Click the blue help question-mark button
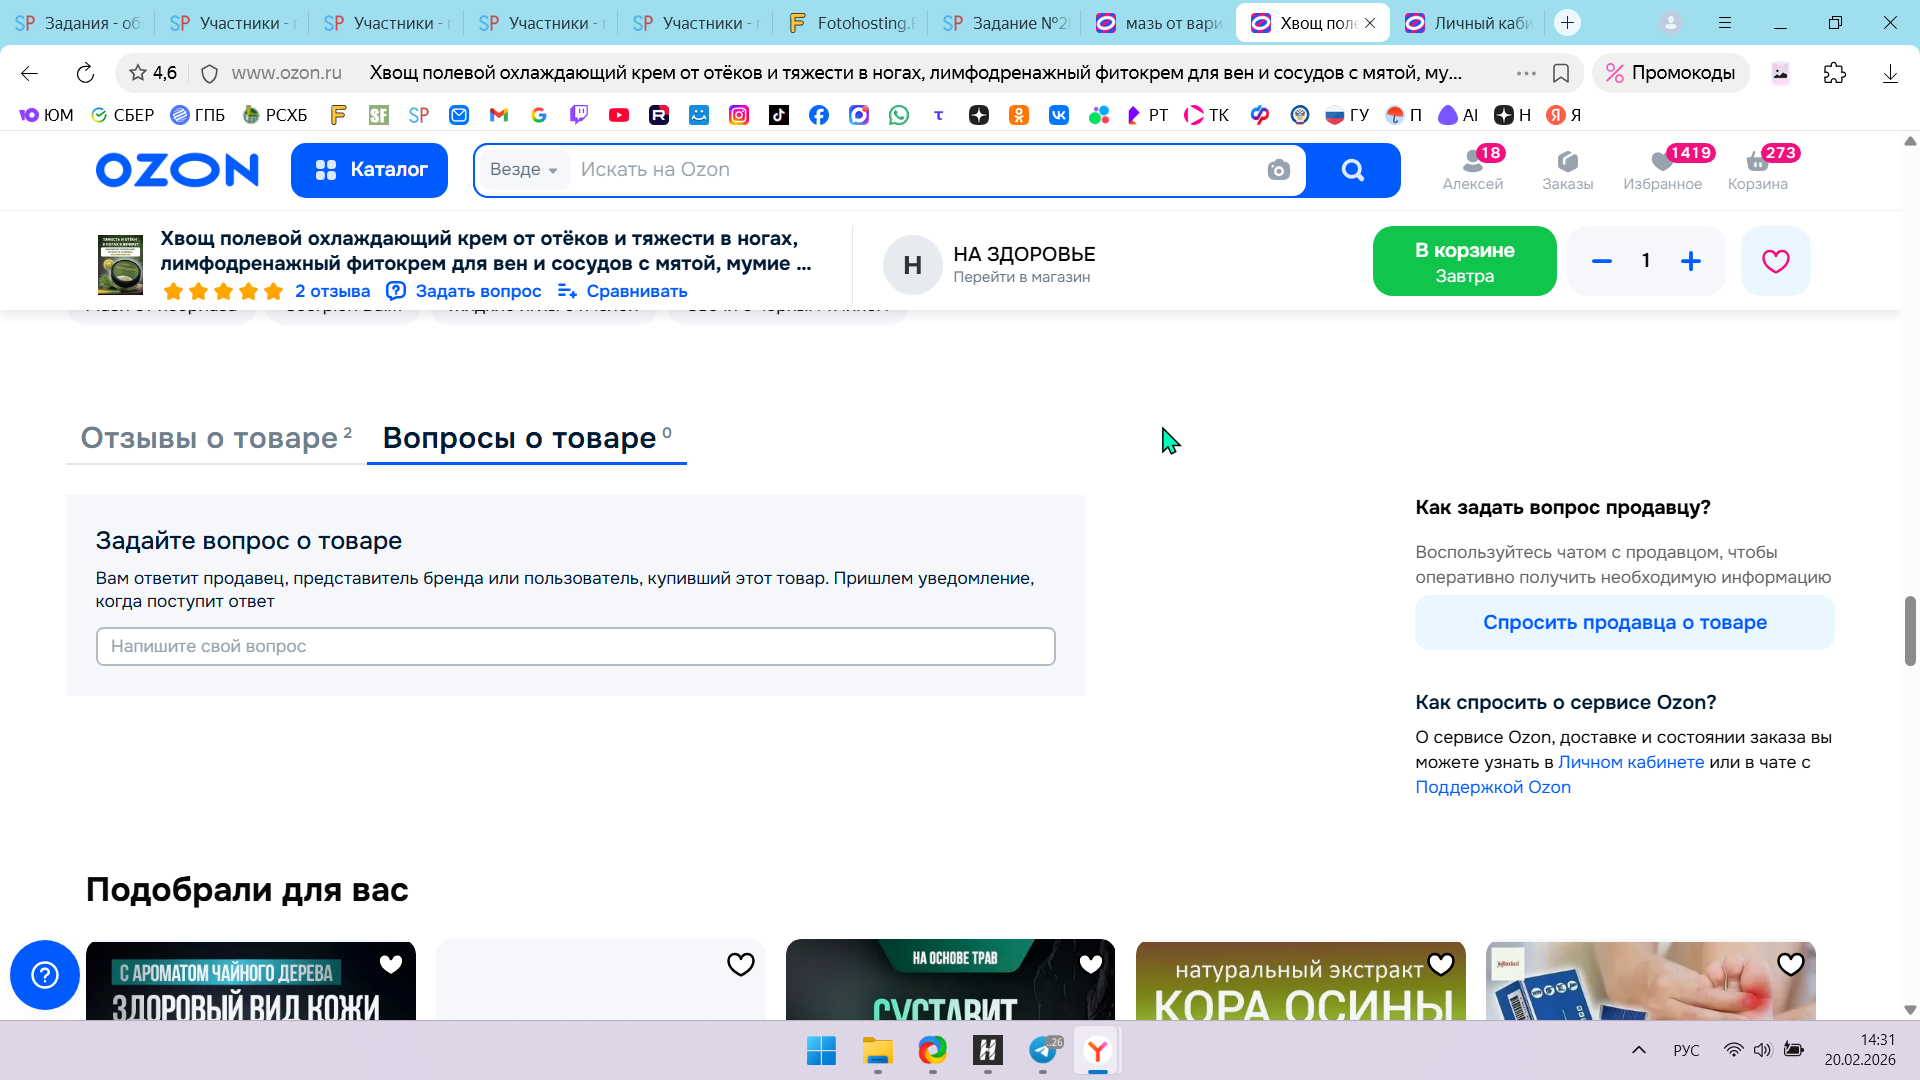This screenshot has height=1080, width=1920. pos(45,974)
